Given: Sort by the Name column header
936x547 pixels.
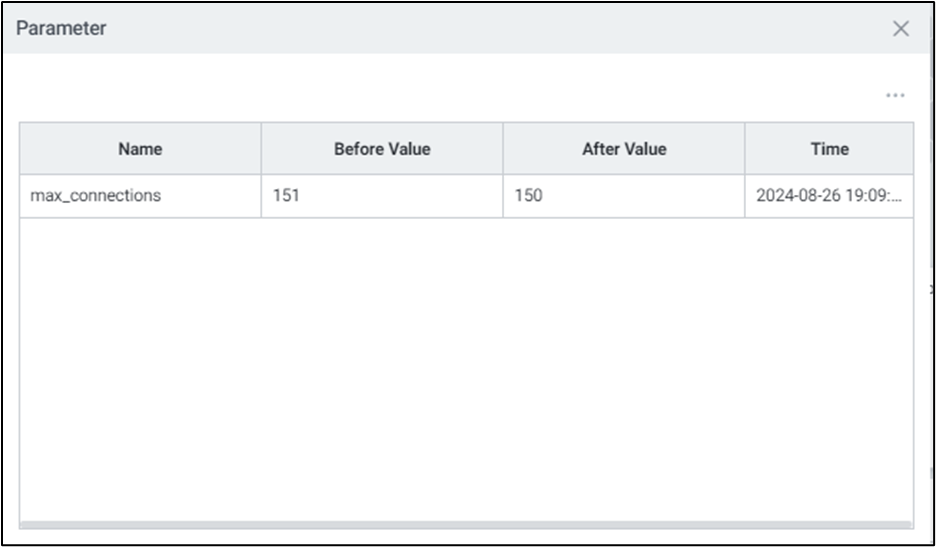Looking at the screenshot, I should pos(140,149).
